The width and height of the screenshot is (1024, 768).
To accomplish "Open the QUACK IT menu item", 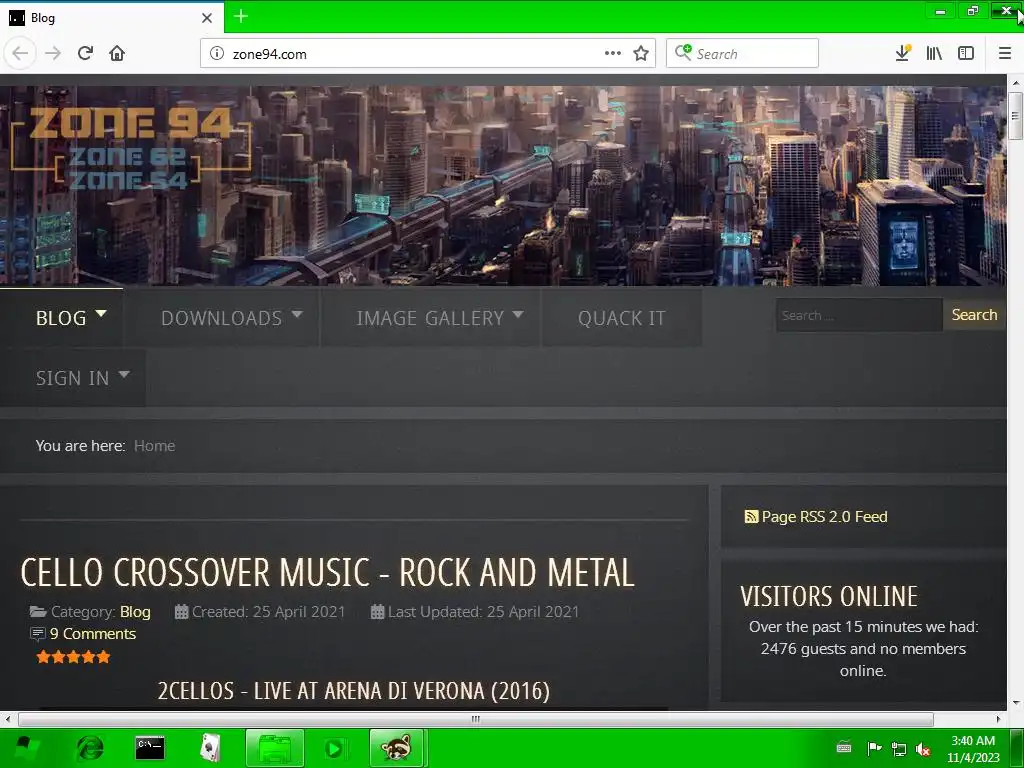I will click(x=622, y=318).
